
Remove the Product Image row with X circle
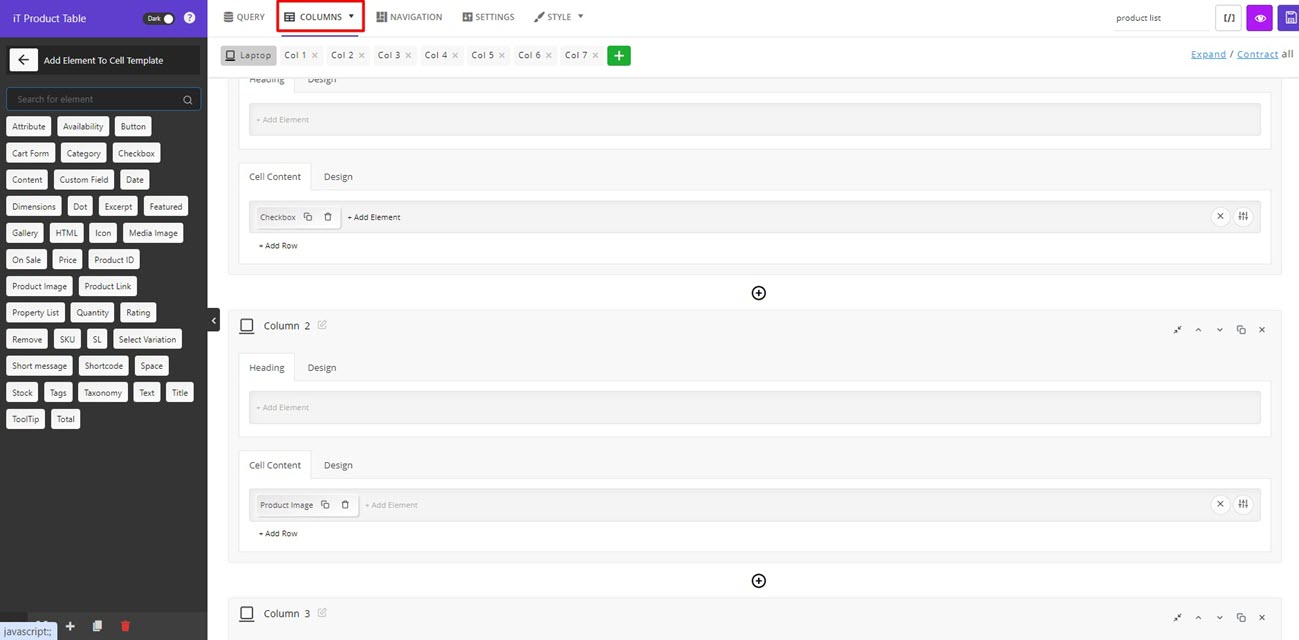point(1220,504)
